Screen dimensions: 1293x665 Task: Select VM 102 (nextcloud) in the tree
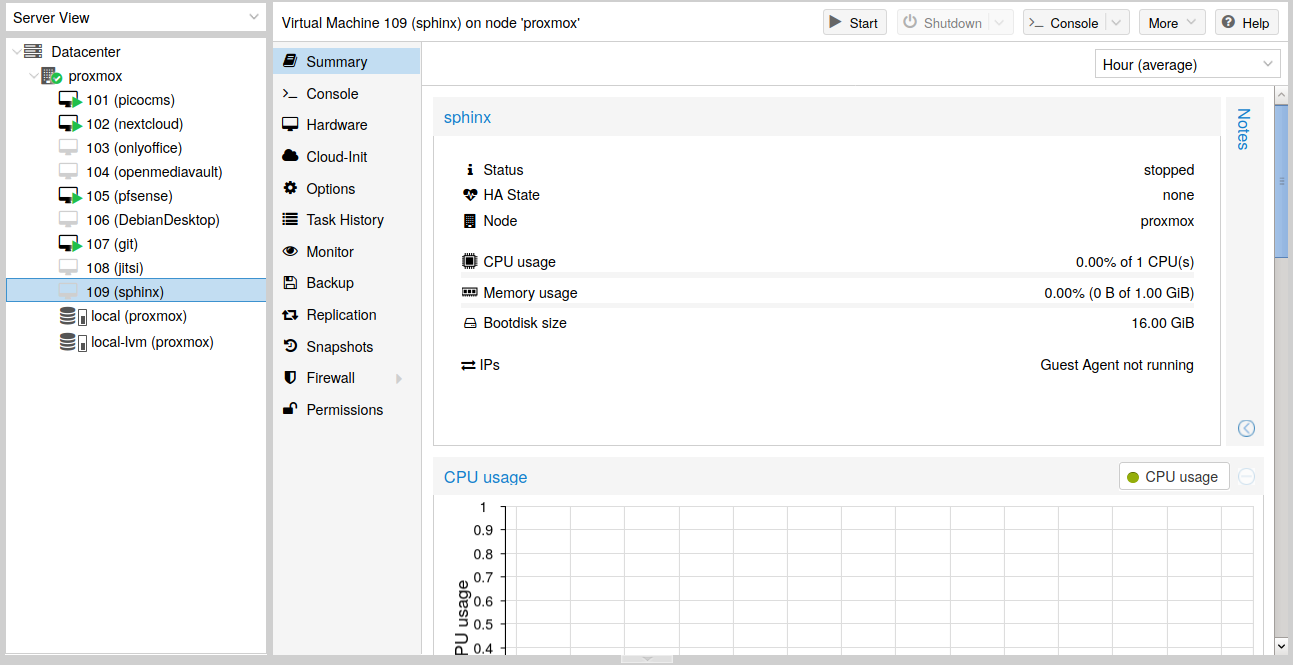click(134, 124)
